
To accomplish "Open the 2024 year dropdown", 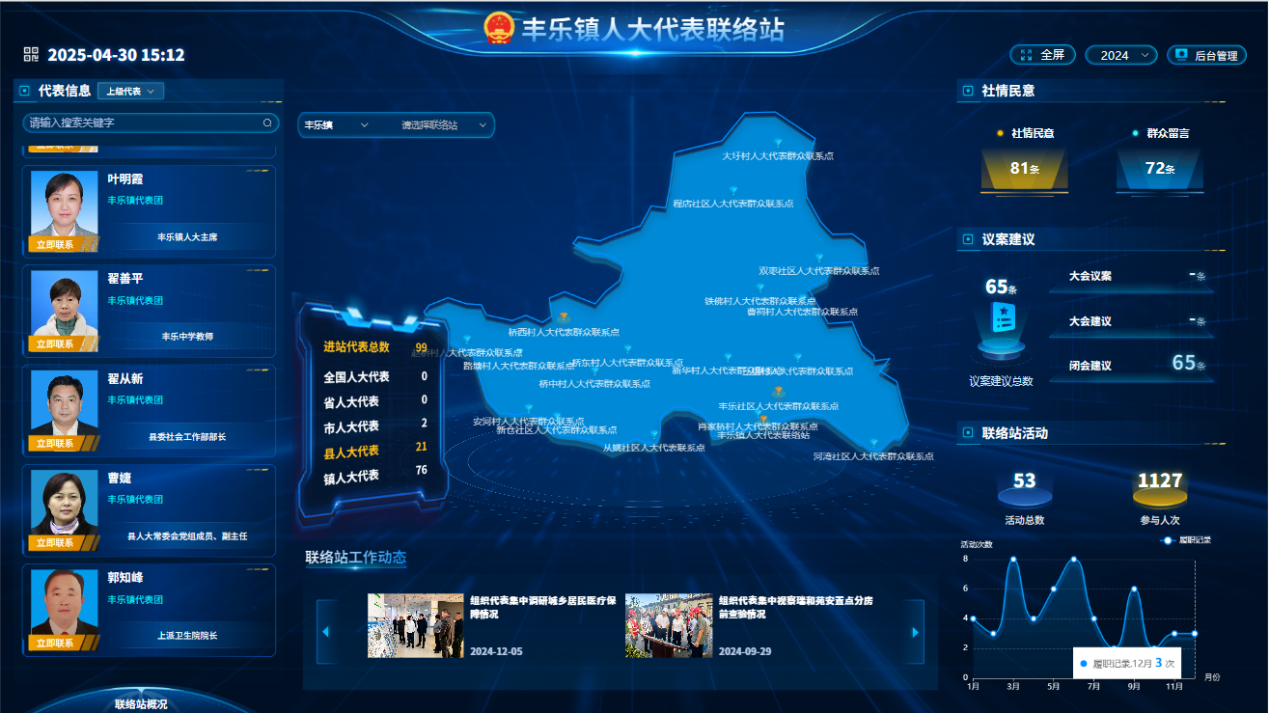I will [1121, 55].
